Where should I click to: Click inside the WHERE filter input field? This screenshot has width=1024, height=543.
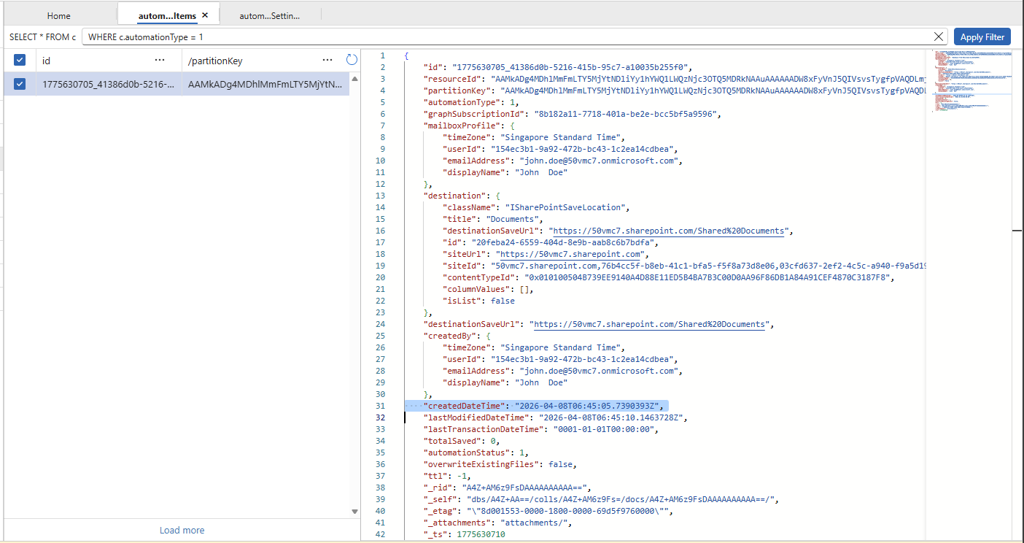pyautogui.click(x=506, y=37)
